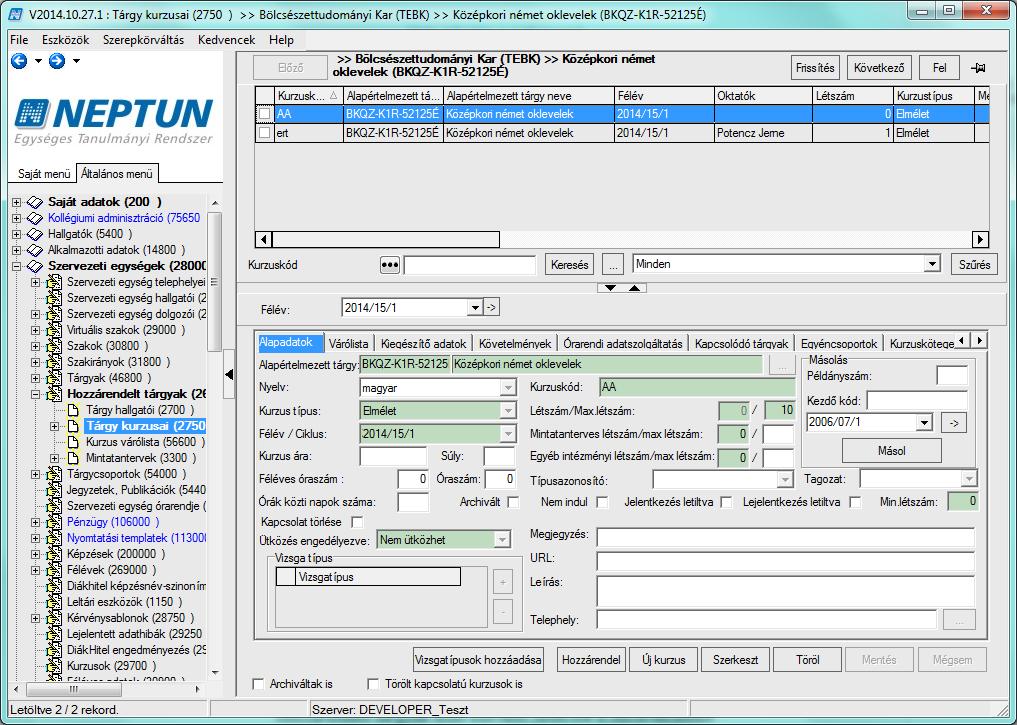
Task: Go back with the blue left-arrow icon
Action: pyautogui.click(x=19, y=61)
